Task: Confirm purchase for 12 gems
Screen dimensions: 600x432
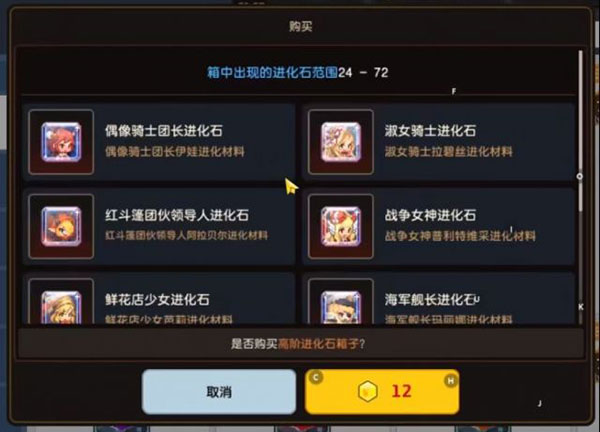Action: (x=382, y=392)
